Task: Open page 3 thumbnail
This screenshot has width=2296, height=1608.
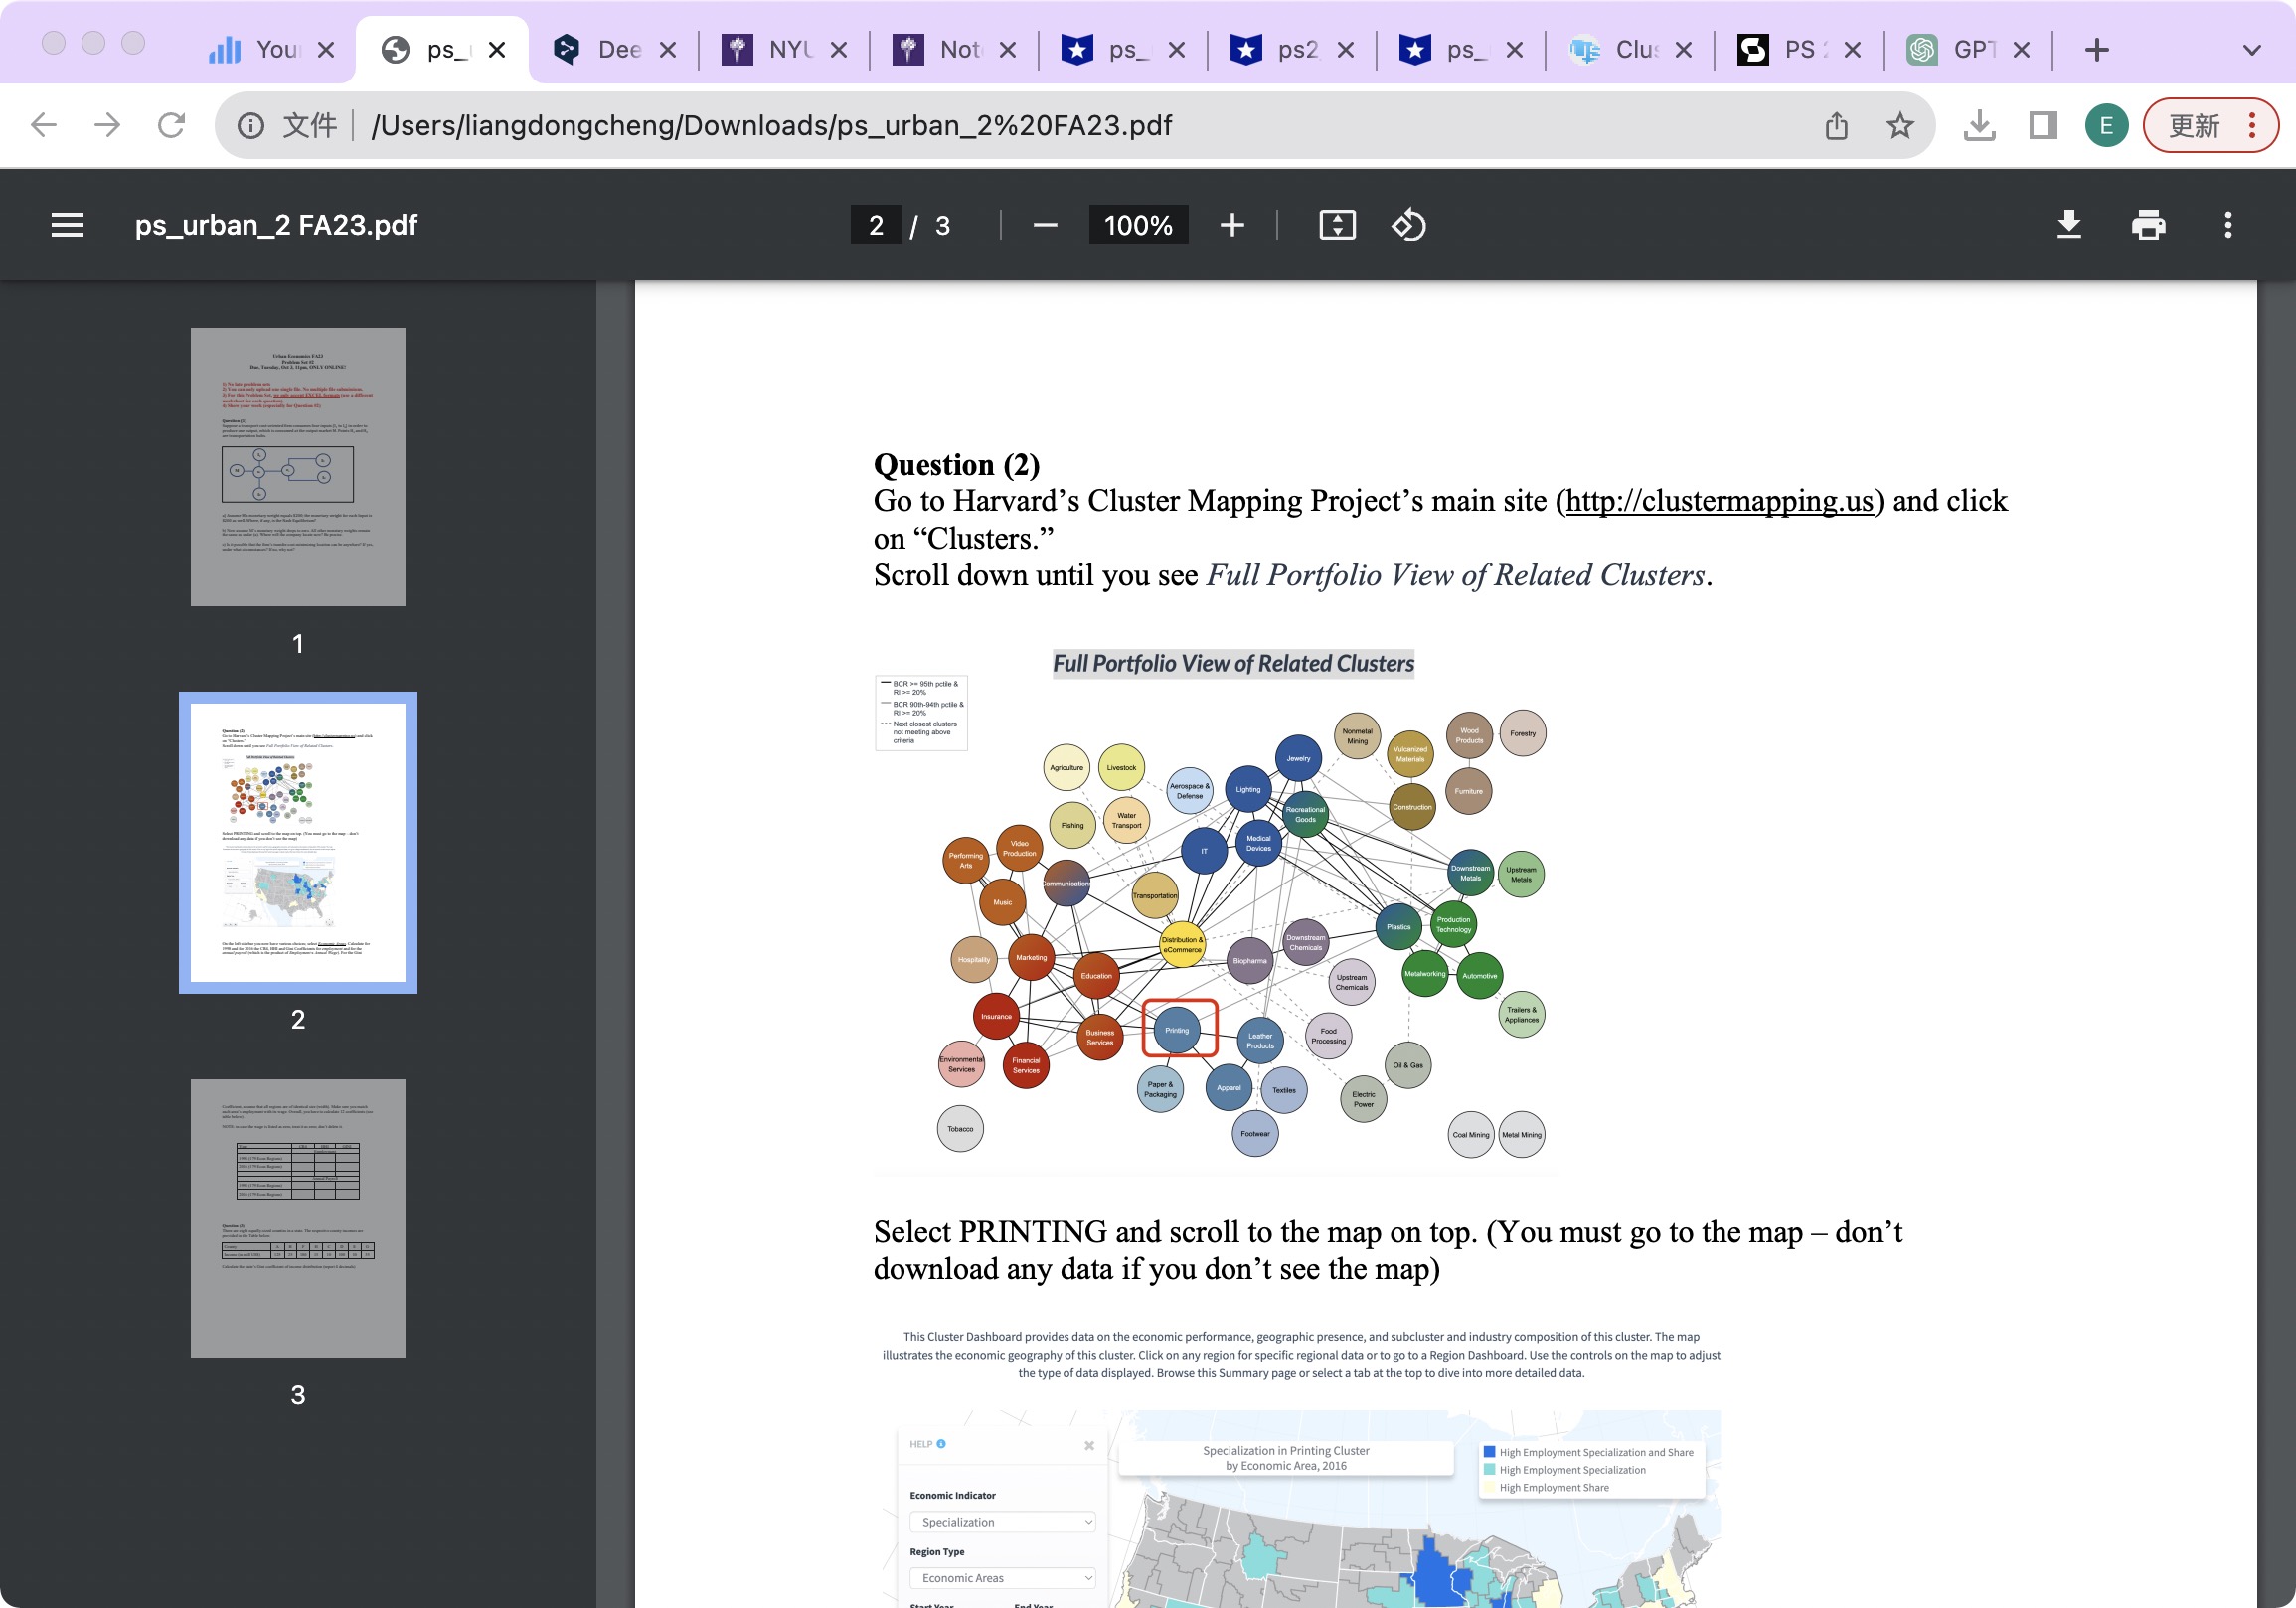Action: [298, 1218]
